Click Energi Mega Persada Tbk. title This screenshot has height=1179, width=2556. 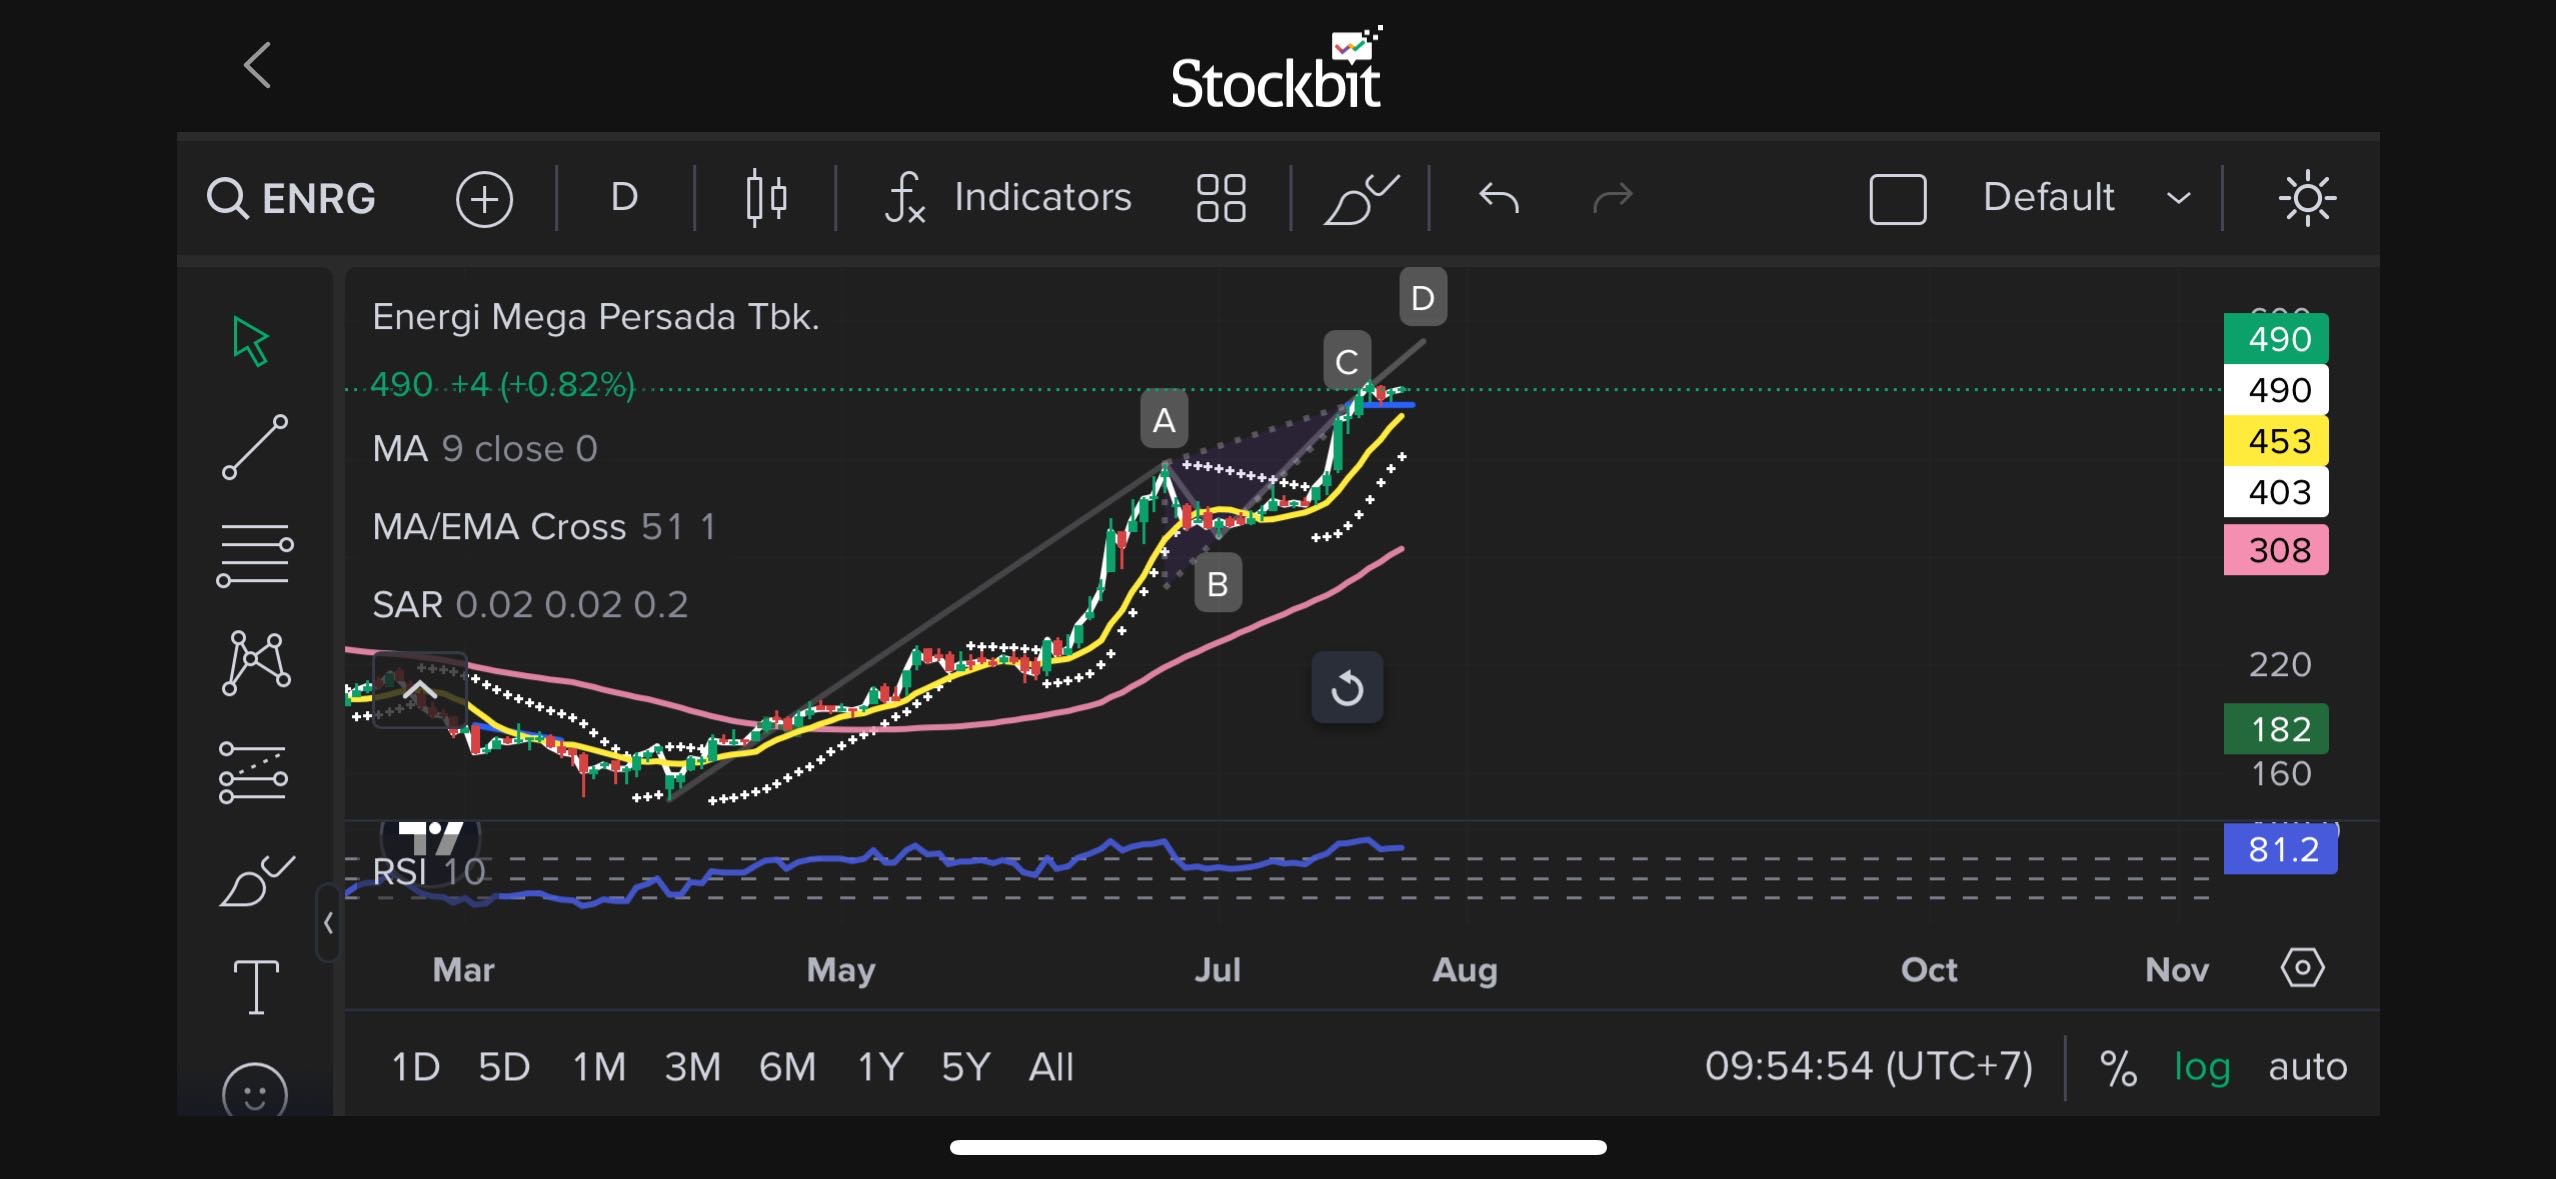[x=595, y=317]
